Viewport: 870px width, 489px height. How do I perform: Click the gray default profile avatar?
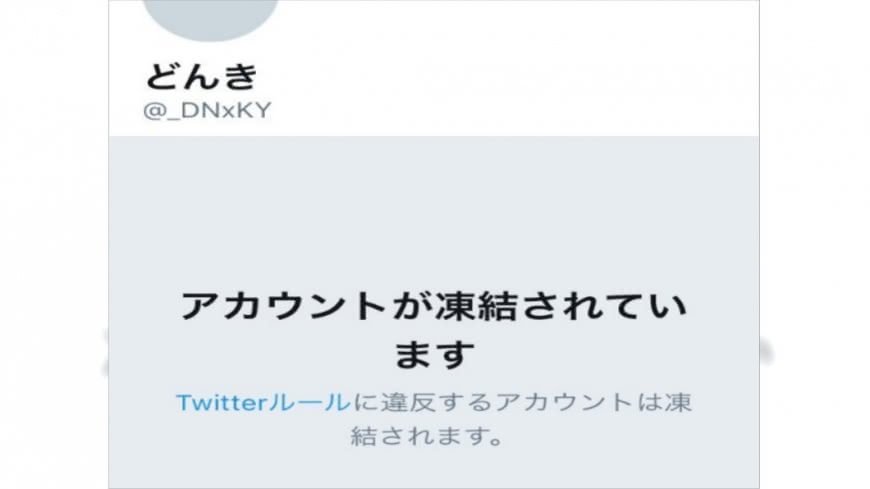point(210,17)
